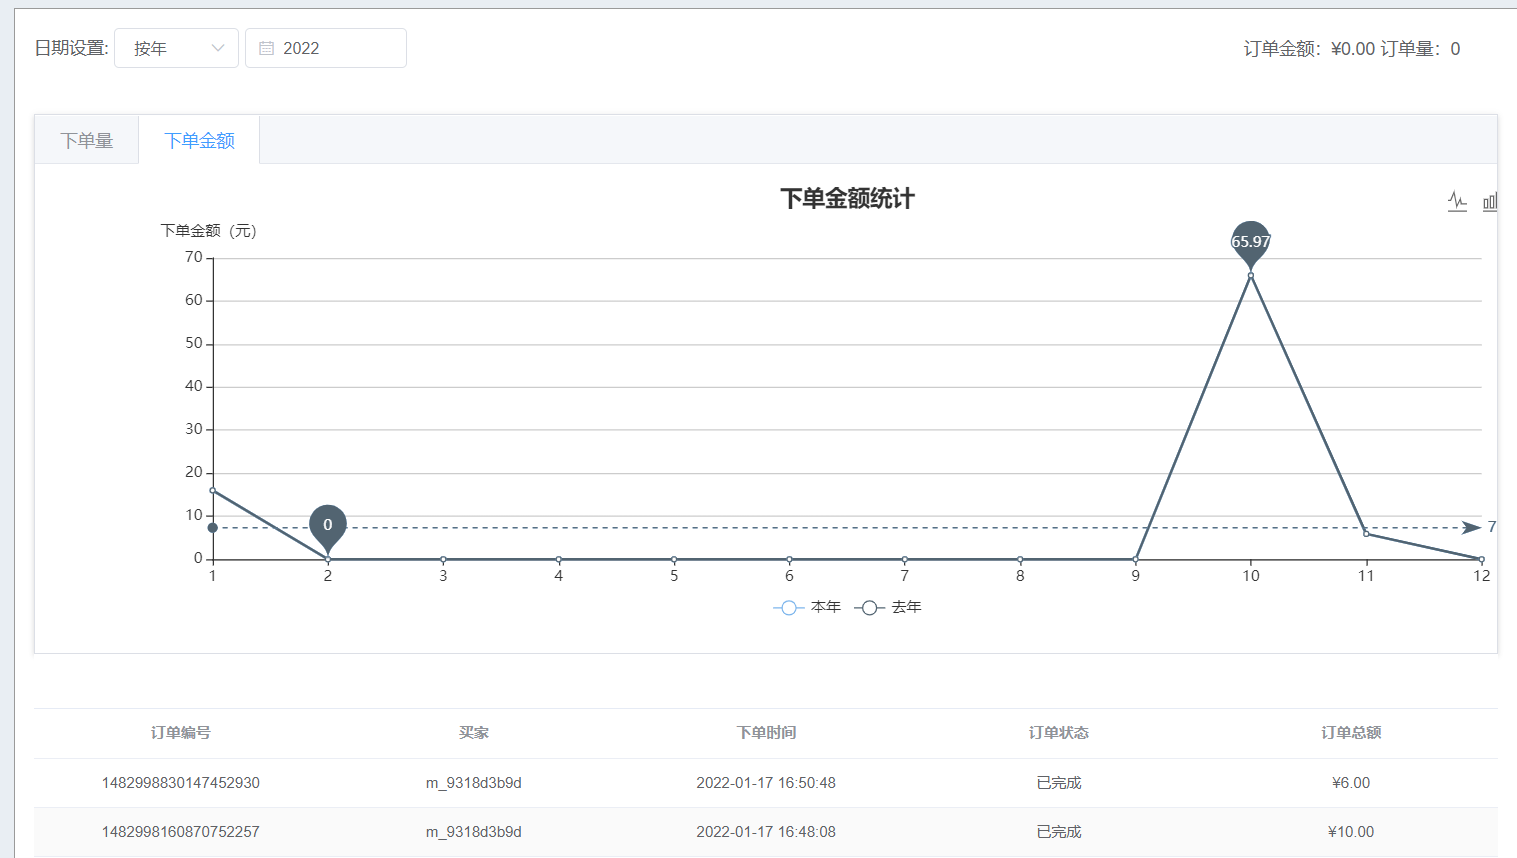Click the 订单总额 column header
The height and width of the screenshot is (858, 1517).
tap(1351, 733)
